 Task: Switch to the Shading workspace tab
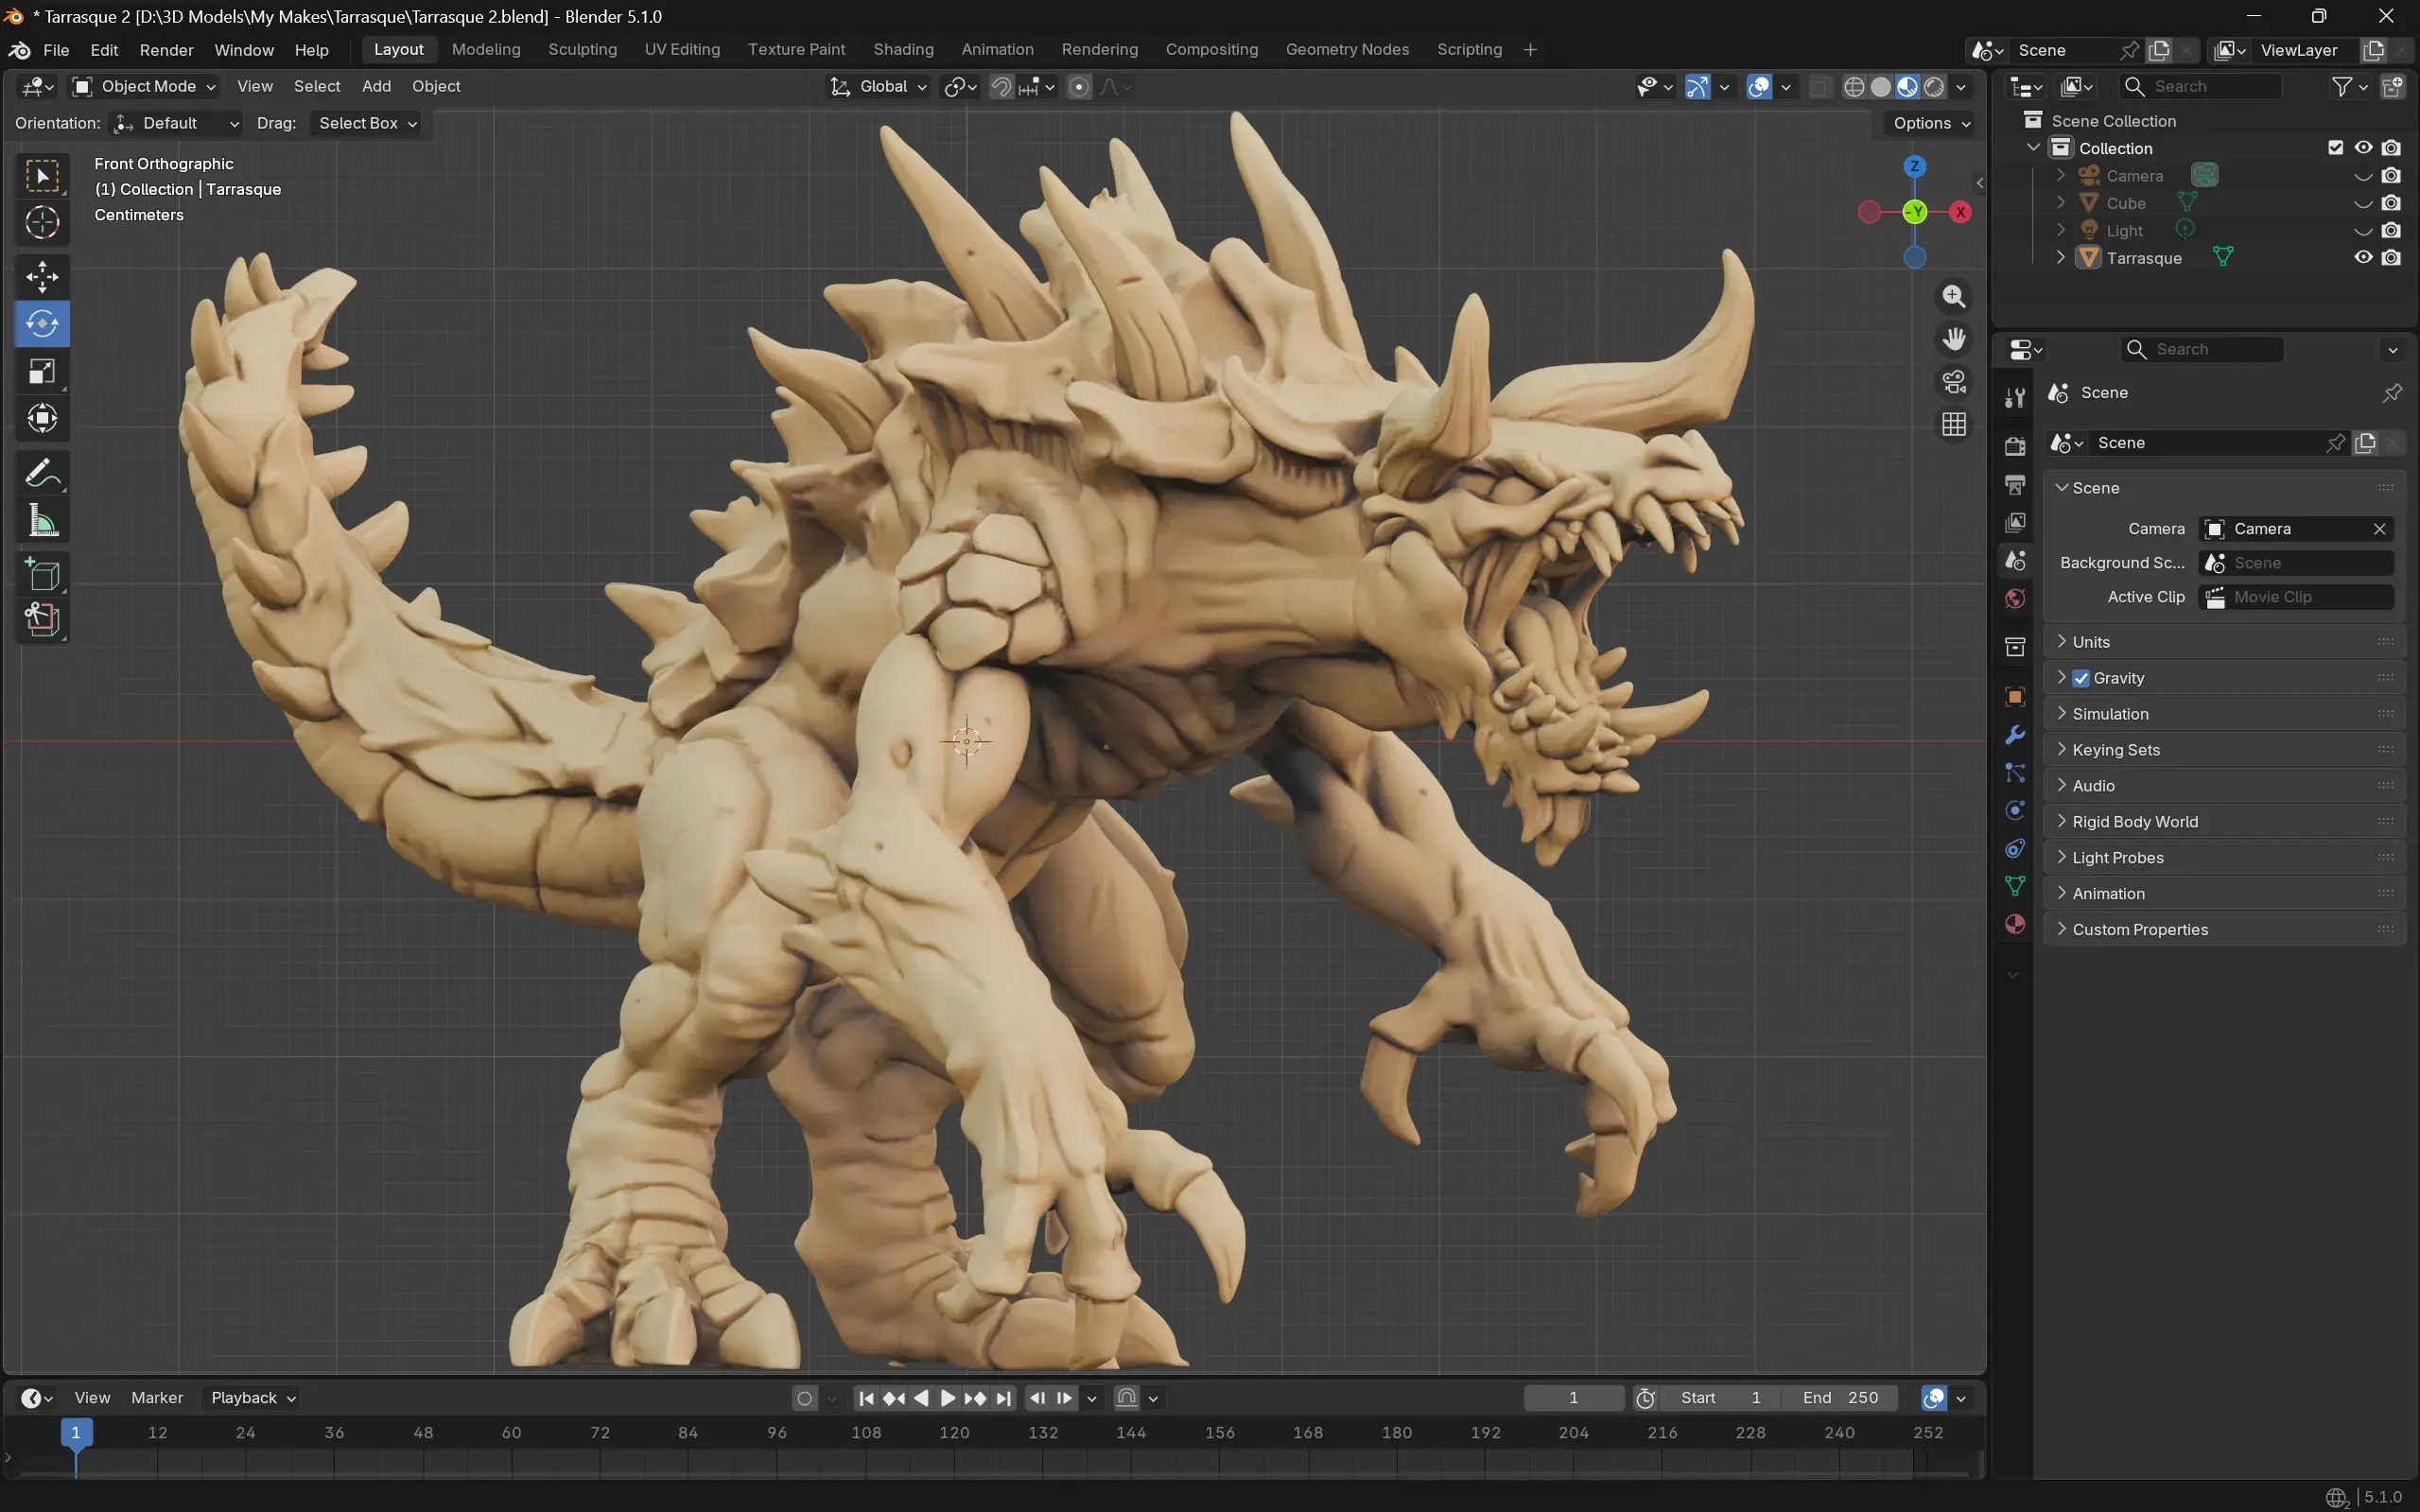point(903,50)
